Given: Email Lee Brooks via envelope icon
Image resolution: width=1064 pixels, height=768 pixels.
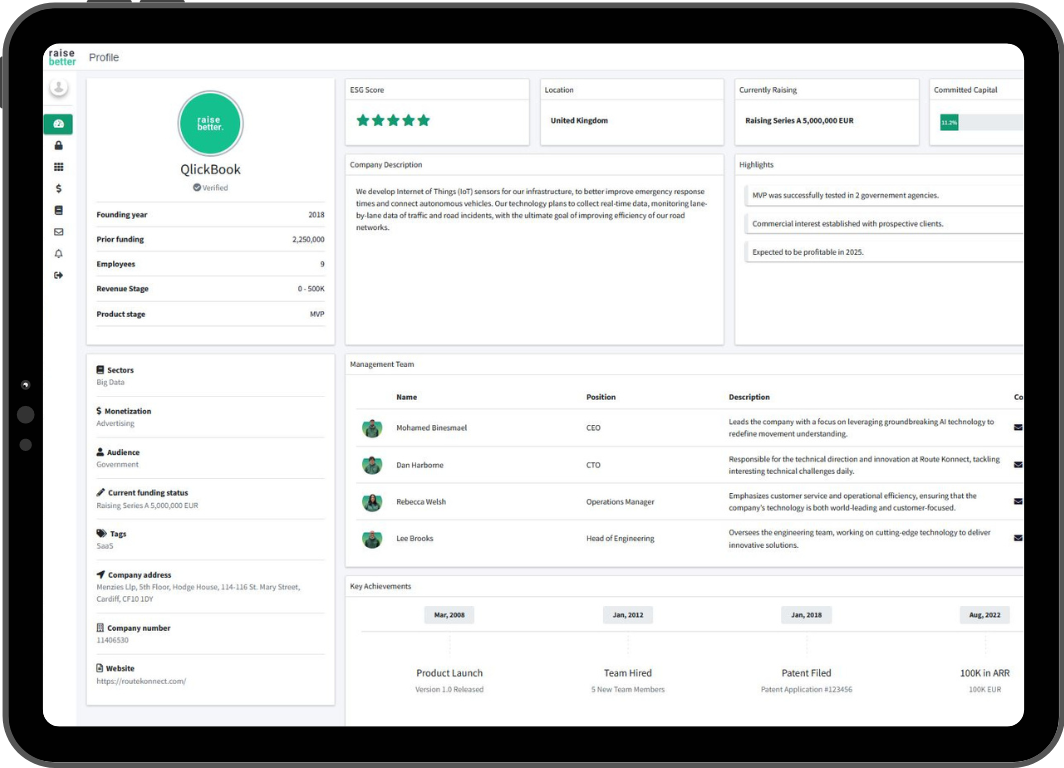Looking at the screenshot, I should (x=1018, y=538).
